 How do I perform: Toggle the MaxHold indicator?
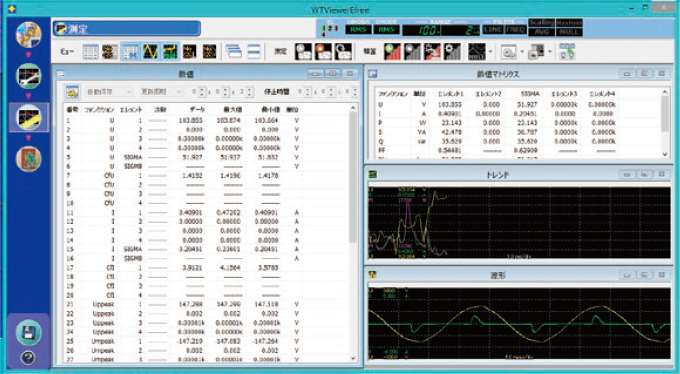[569, 22]
